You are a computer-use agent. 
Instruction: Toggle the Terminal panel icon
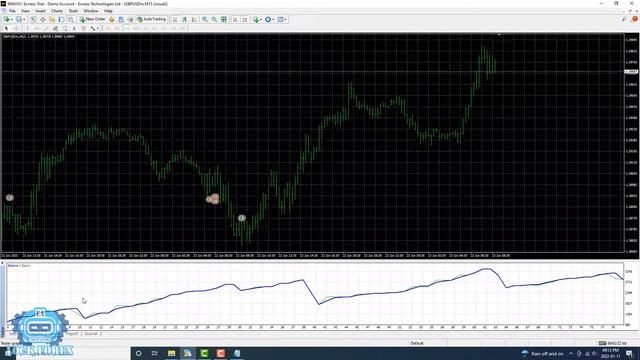61,19
